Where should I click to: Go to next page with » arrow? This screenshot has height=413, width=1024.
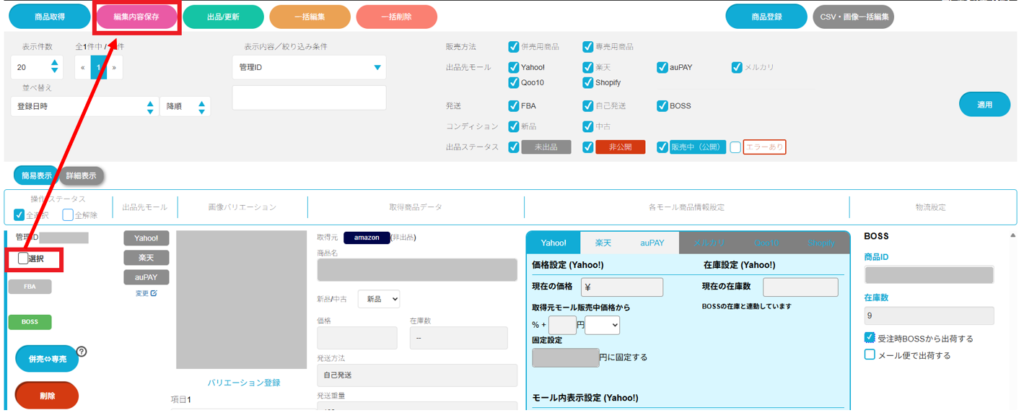(x=115, y=67)
